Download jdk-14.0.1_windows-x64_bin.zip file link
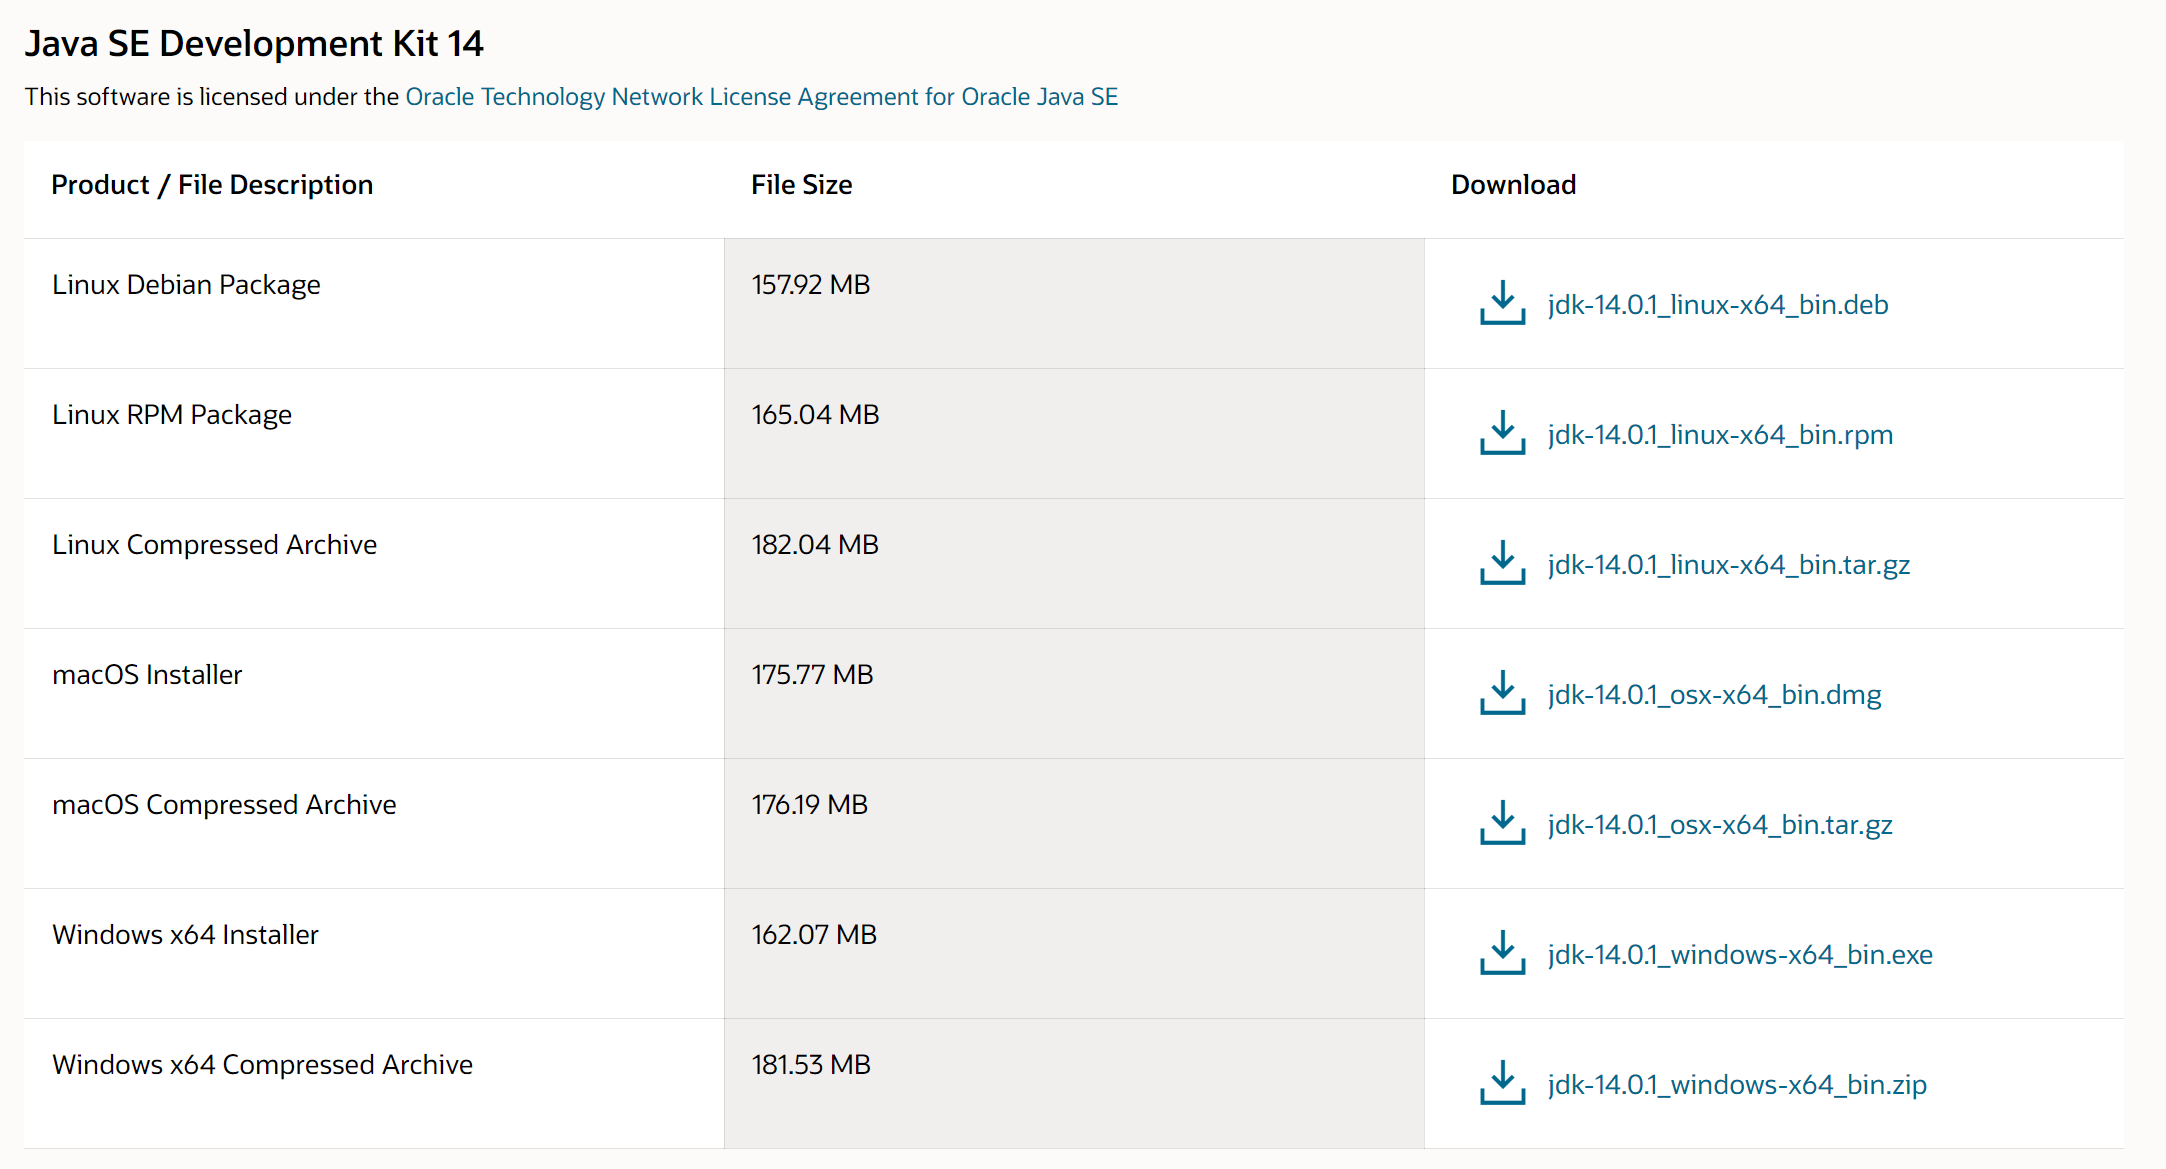 (x=1736, y=1085)
